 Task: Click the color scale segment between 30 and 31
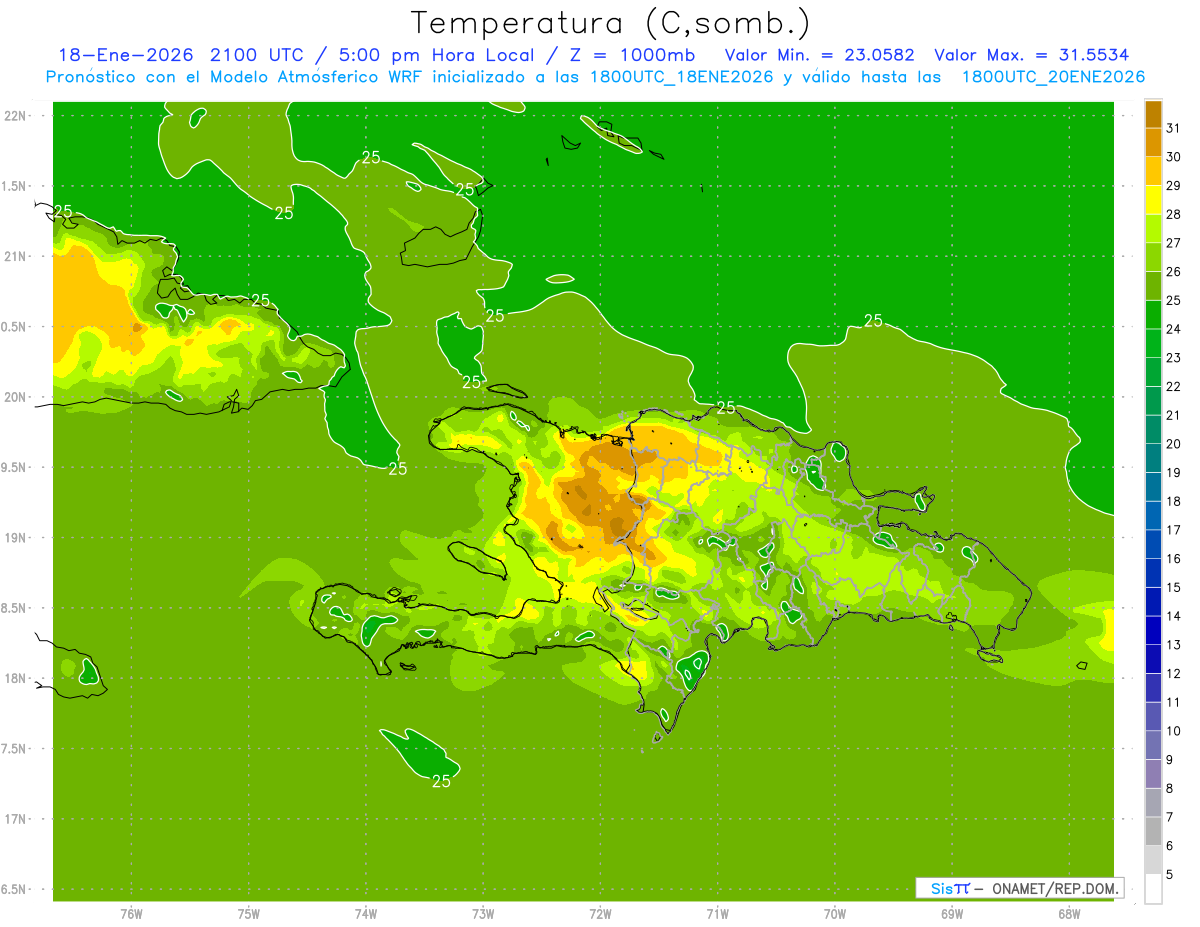pyautogui.click(x=1153, y=143)
